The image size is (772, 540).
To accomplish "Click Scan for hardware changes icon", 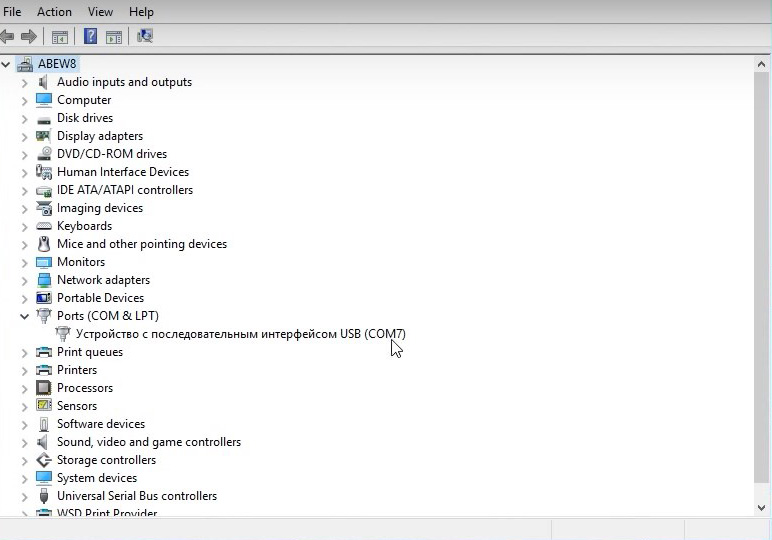I will pos(145,37).
